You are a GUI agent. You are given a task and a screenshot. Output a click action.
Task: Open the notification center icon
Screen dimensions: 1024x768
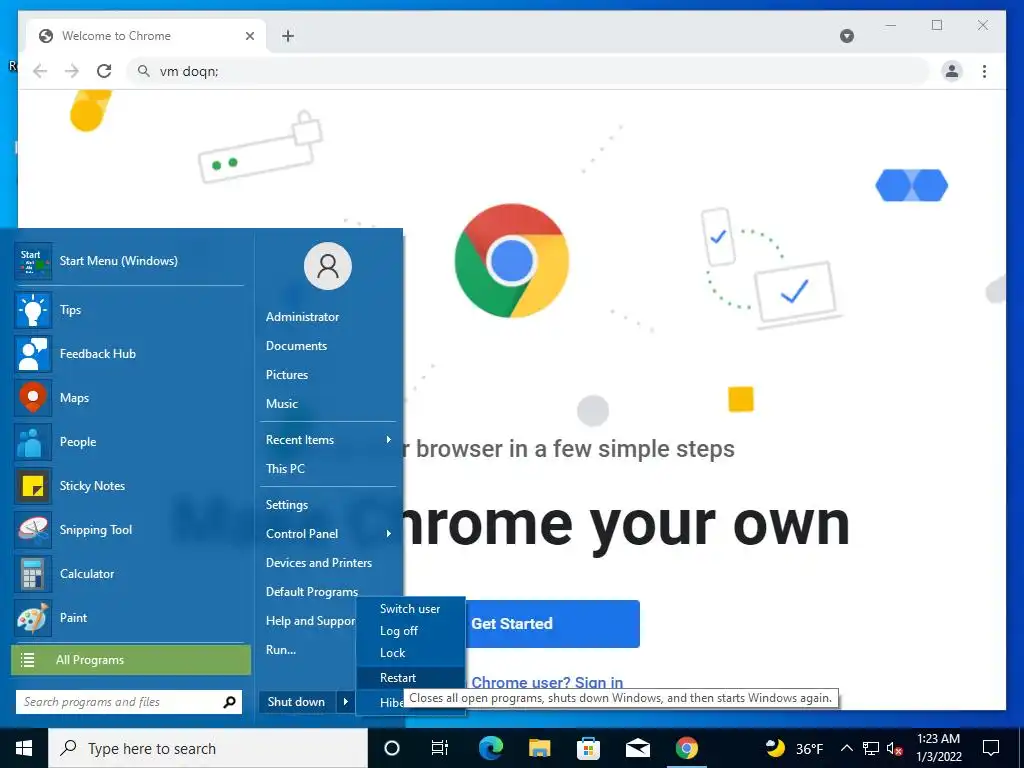(991, 748)
